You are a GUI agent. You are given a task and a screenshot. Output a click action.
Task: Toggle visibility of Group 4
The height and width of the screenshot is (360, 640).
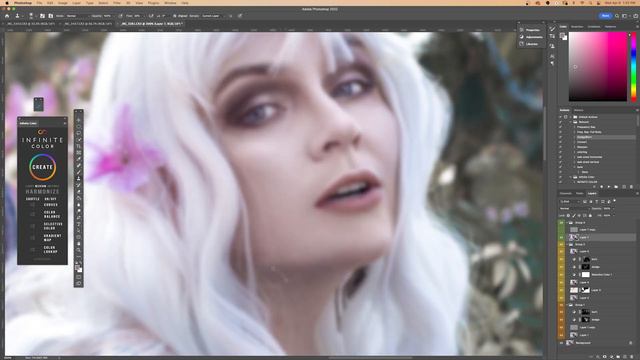[561, 222]
